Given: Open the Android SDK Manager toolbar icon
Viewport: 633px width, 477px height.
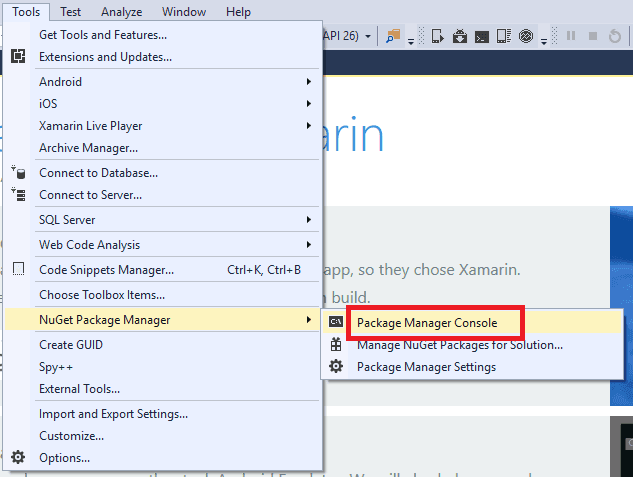Looking at the screenshot, I should [460, 37].
